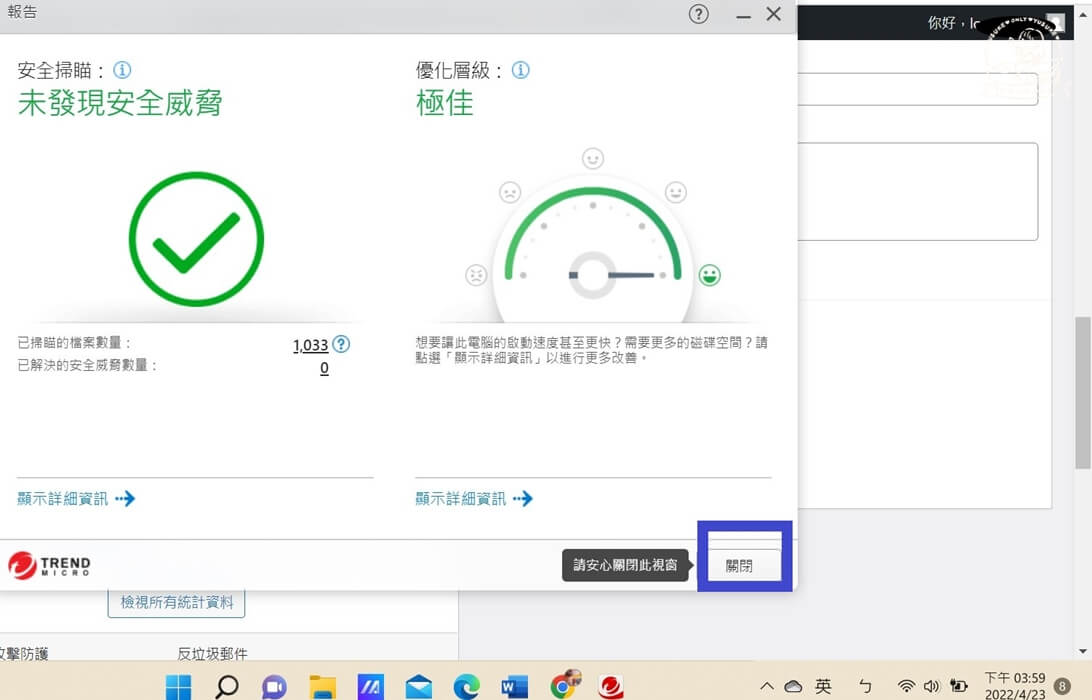
Task: Open Google Chrome from the taskbar
Action: coord(564,686)
